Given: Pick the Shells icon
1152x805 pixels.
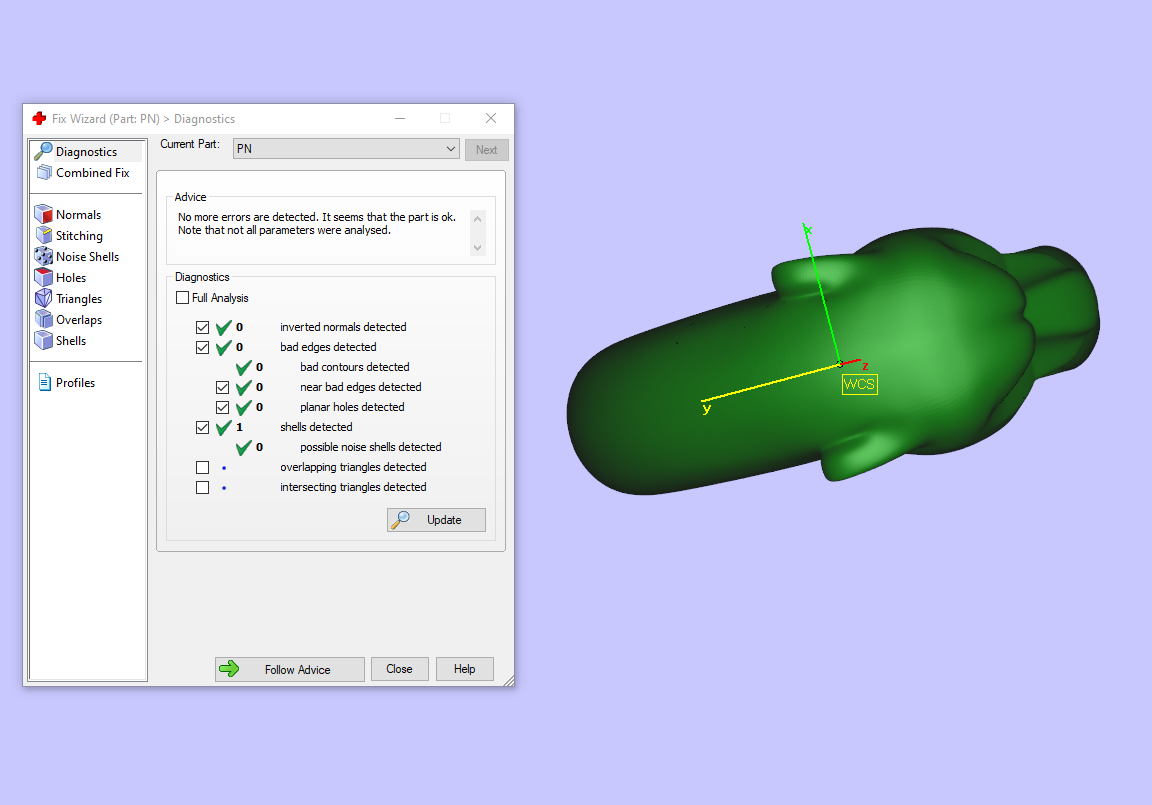Looking at the screenshot, I should coord(43,340).
